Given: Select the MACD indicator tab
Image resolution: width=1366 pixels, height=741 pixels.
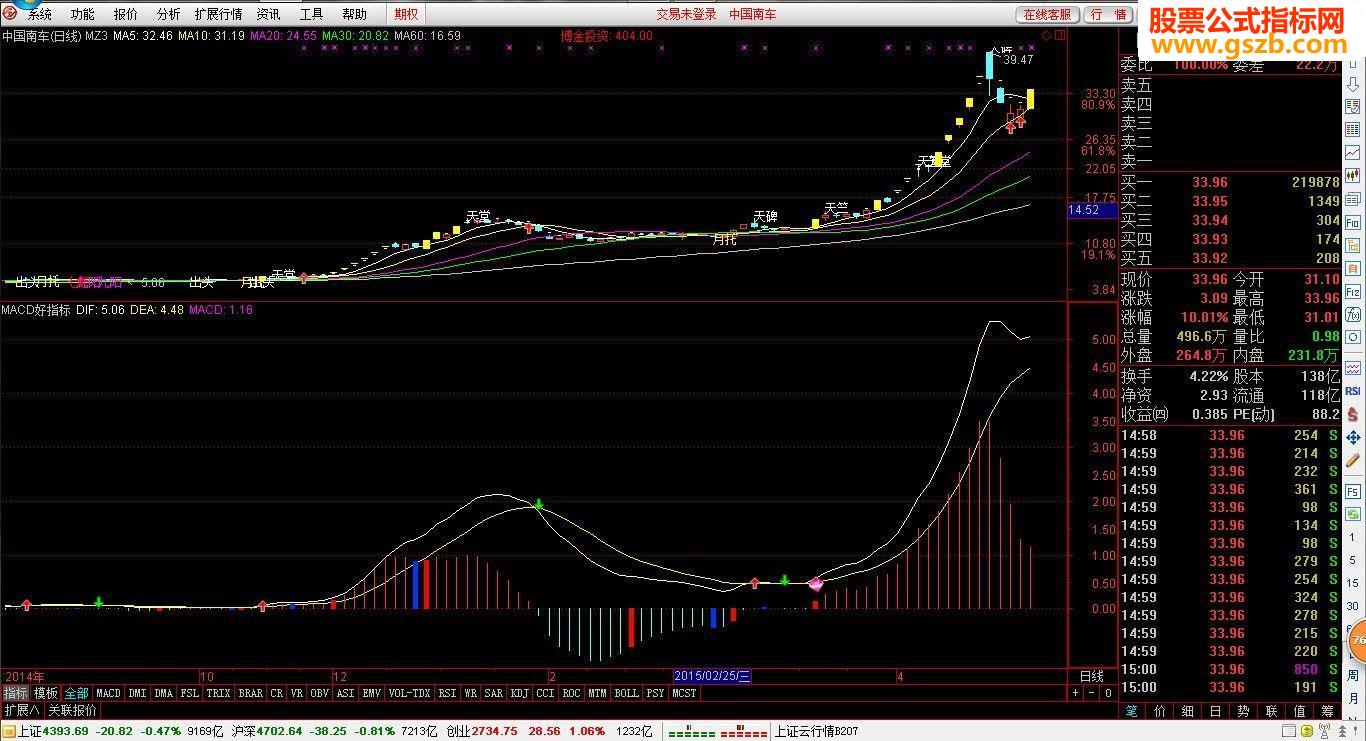Looking at the screenshot, I should click(x=108, y=693).
